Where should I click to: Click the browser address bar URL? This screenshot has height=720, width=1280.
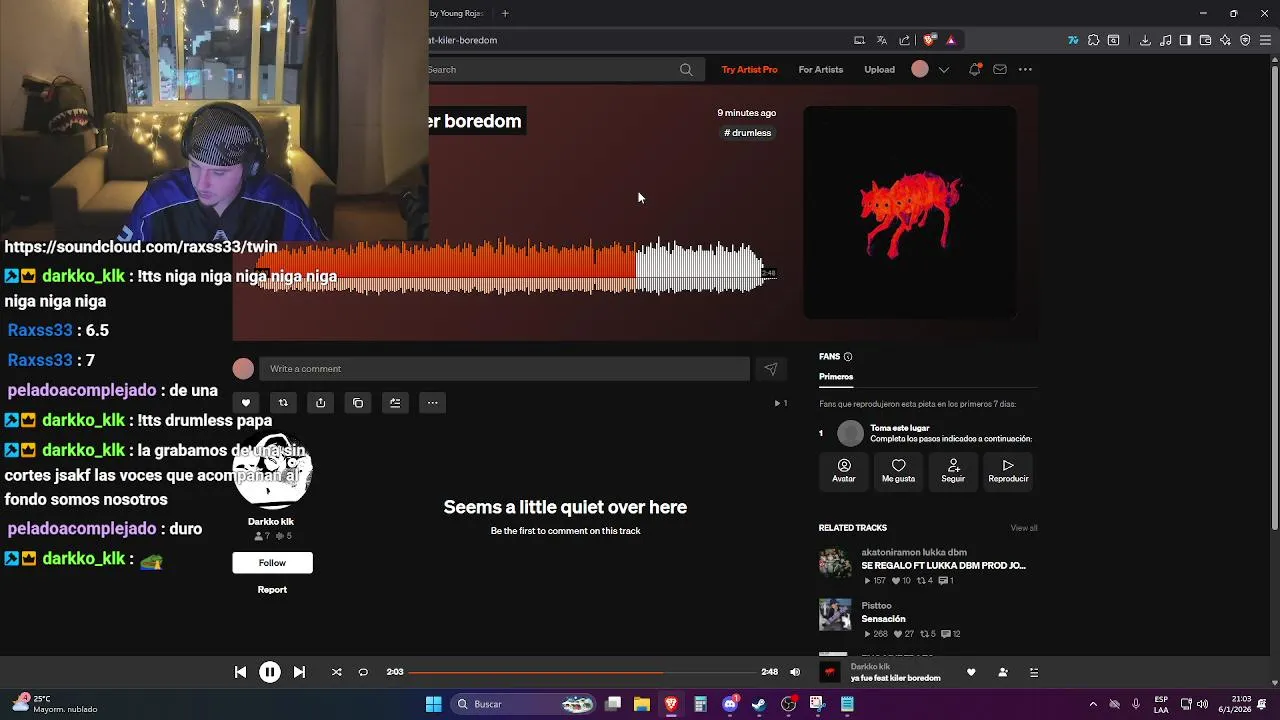[463, 40]
